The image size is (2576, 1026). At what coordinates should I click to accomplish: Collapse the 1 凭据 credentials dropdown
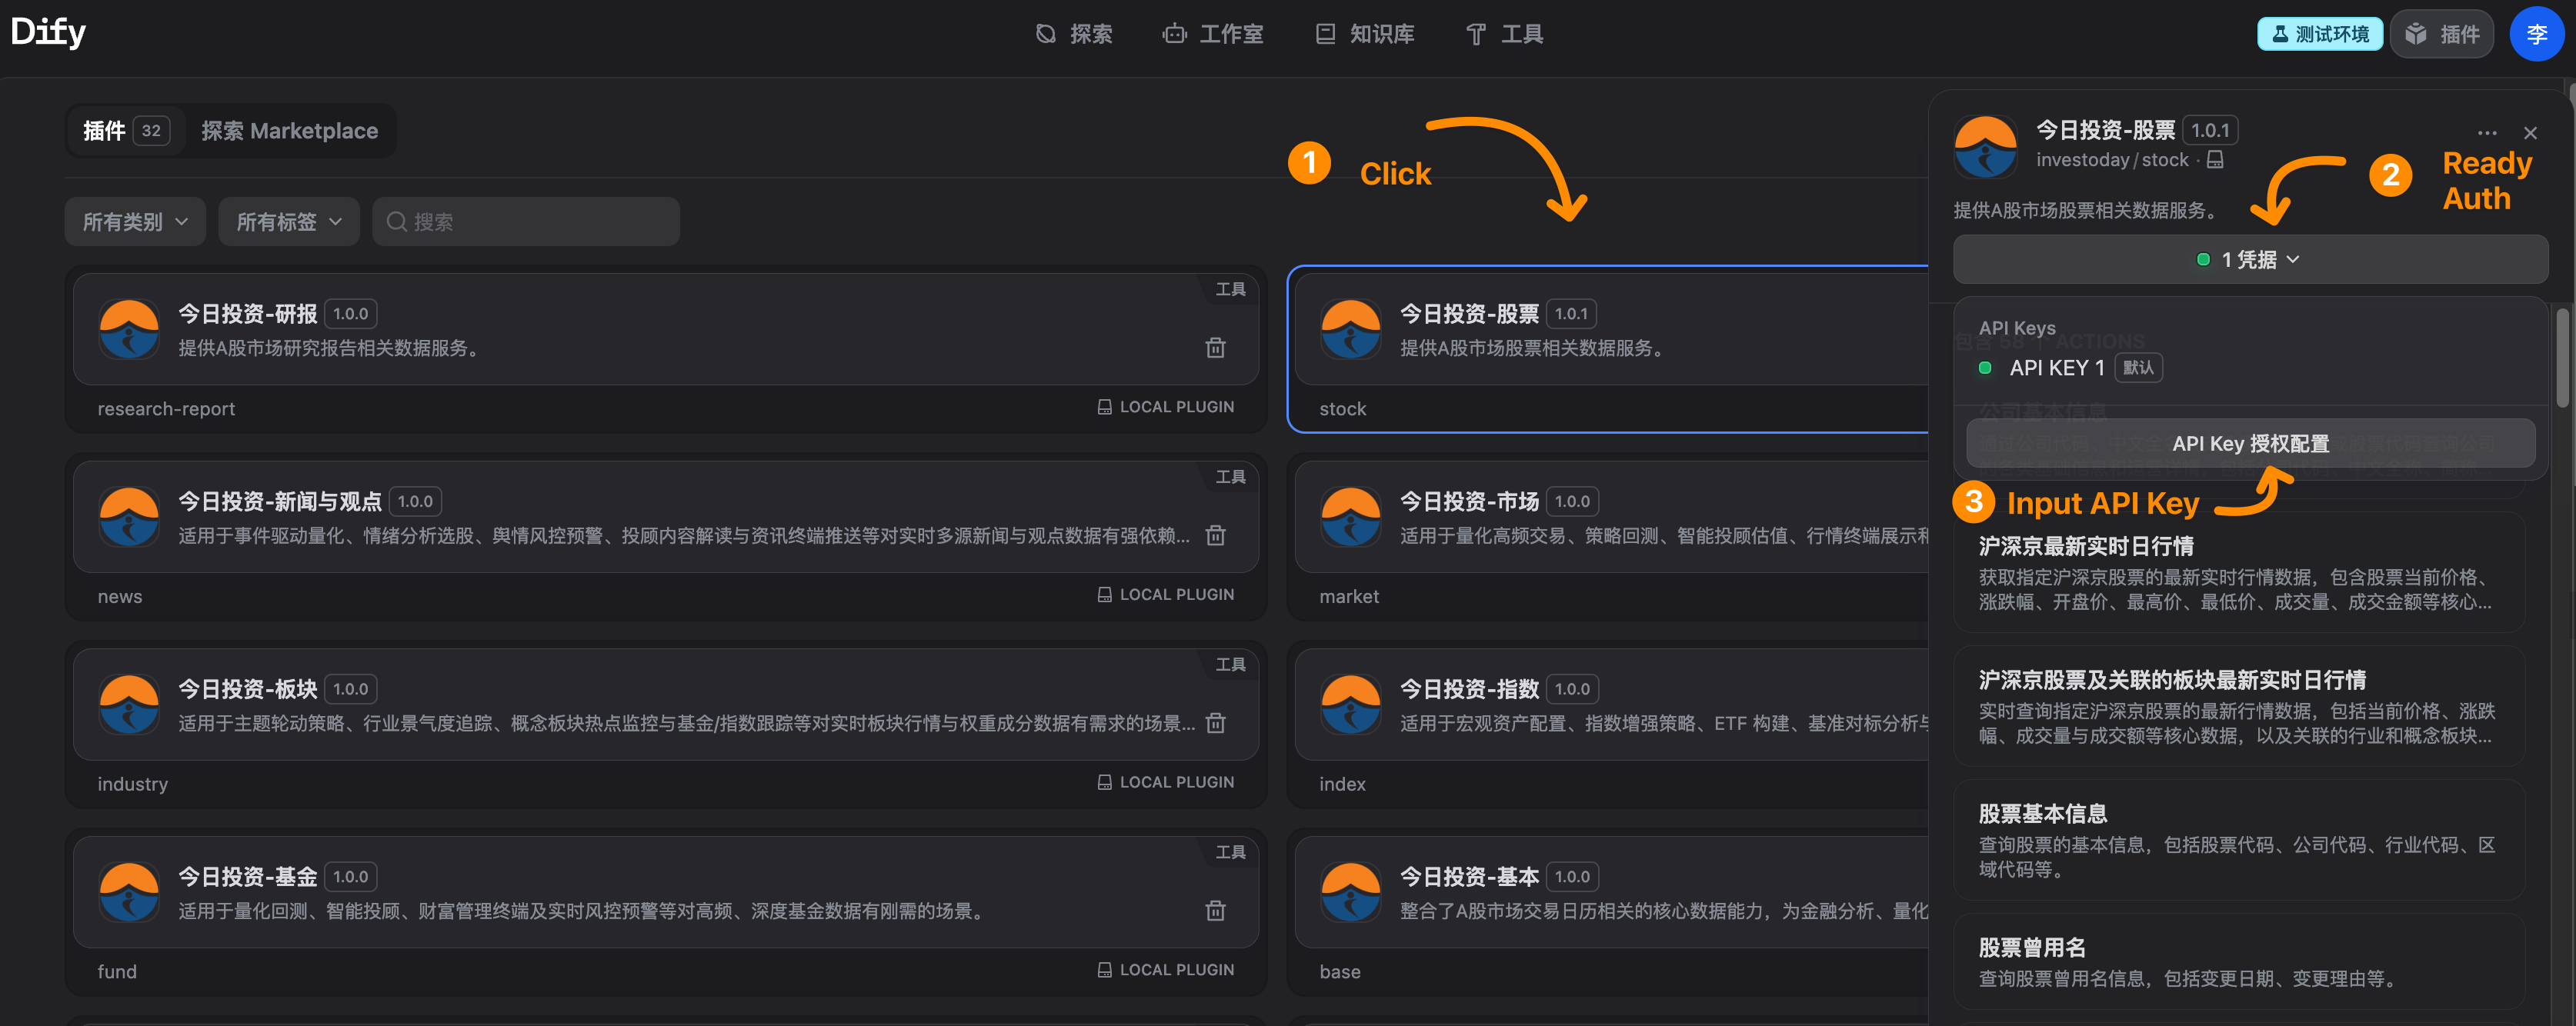[2249, 260]
